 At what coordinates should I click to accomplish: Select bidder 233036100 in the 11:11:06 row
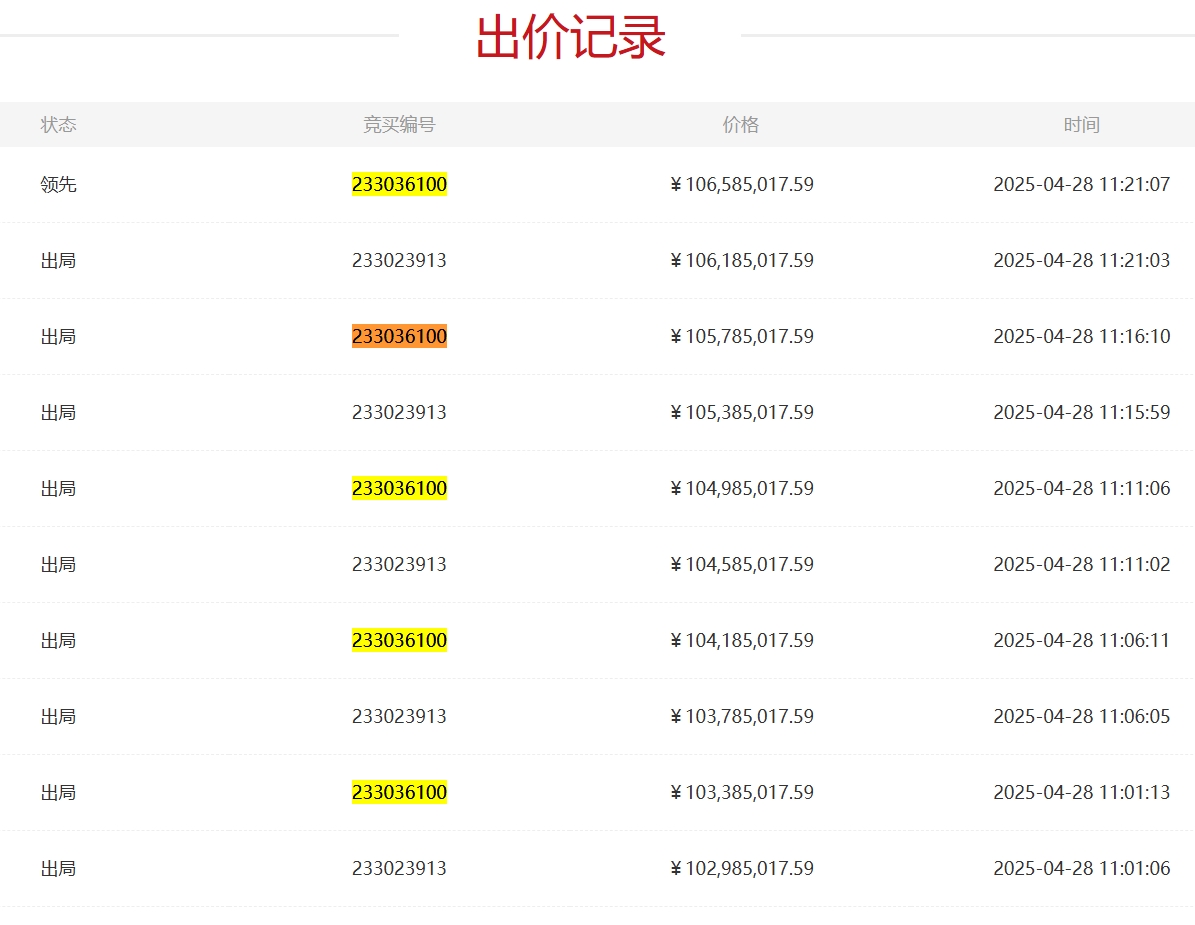pyautogui.click(x=399, y=488)
